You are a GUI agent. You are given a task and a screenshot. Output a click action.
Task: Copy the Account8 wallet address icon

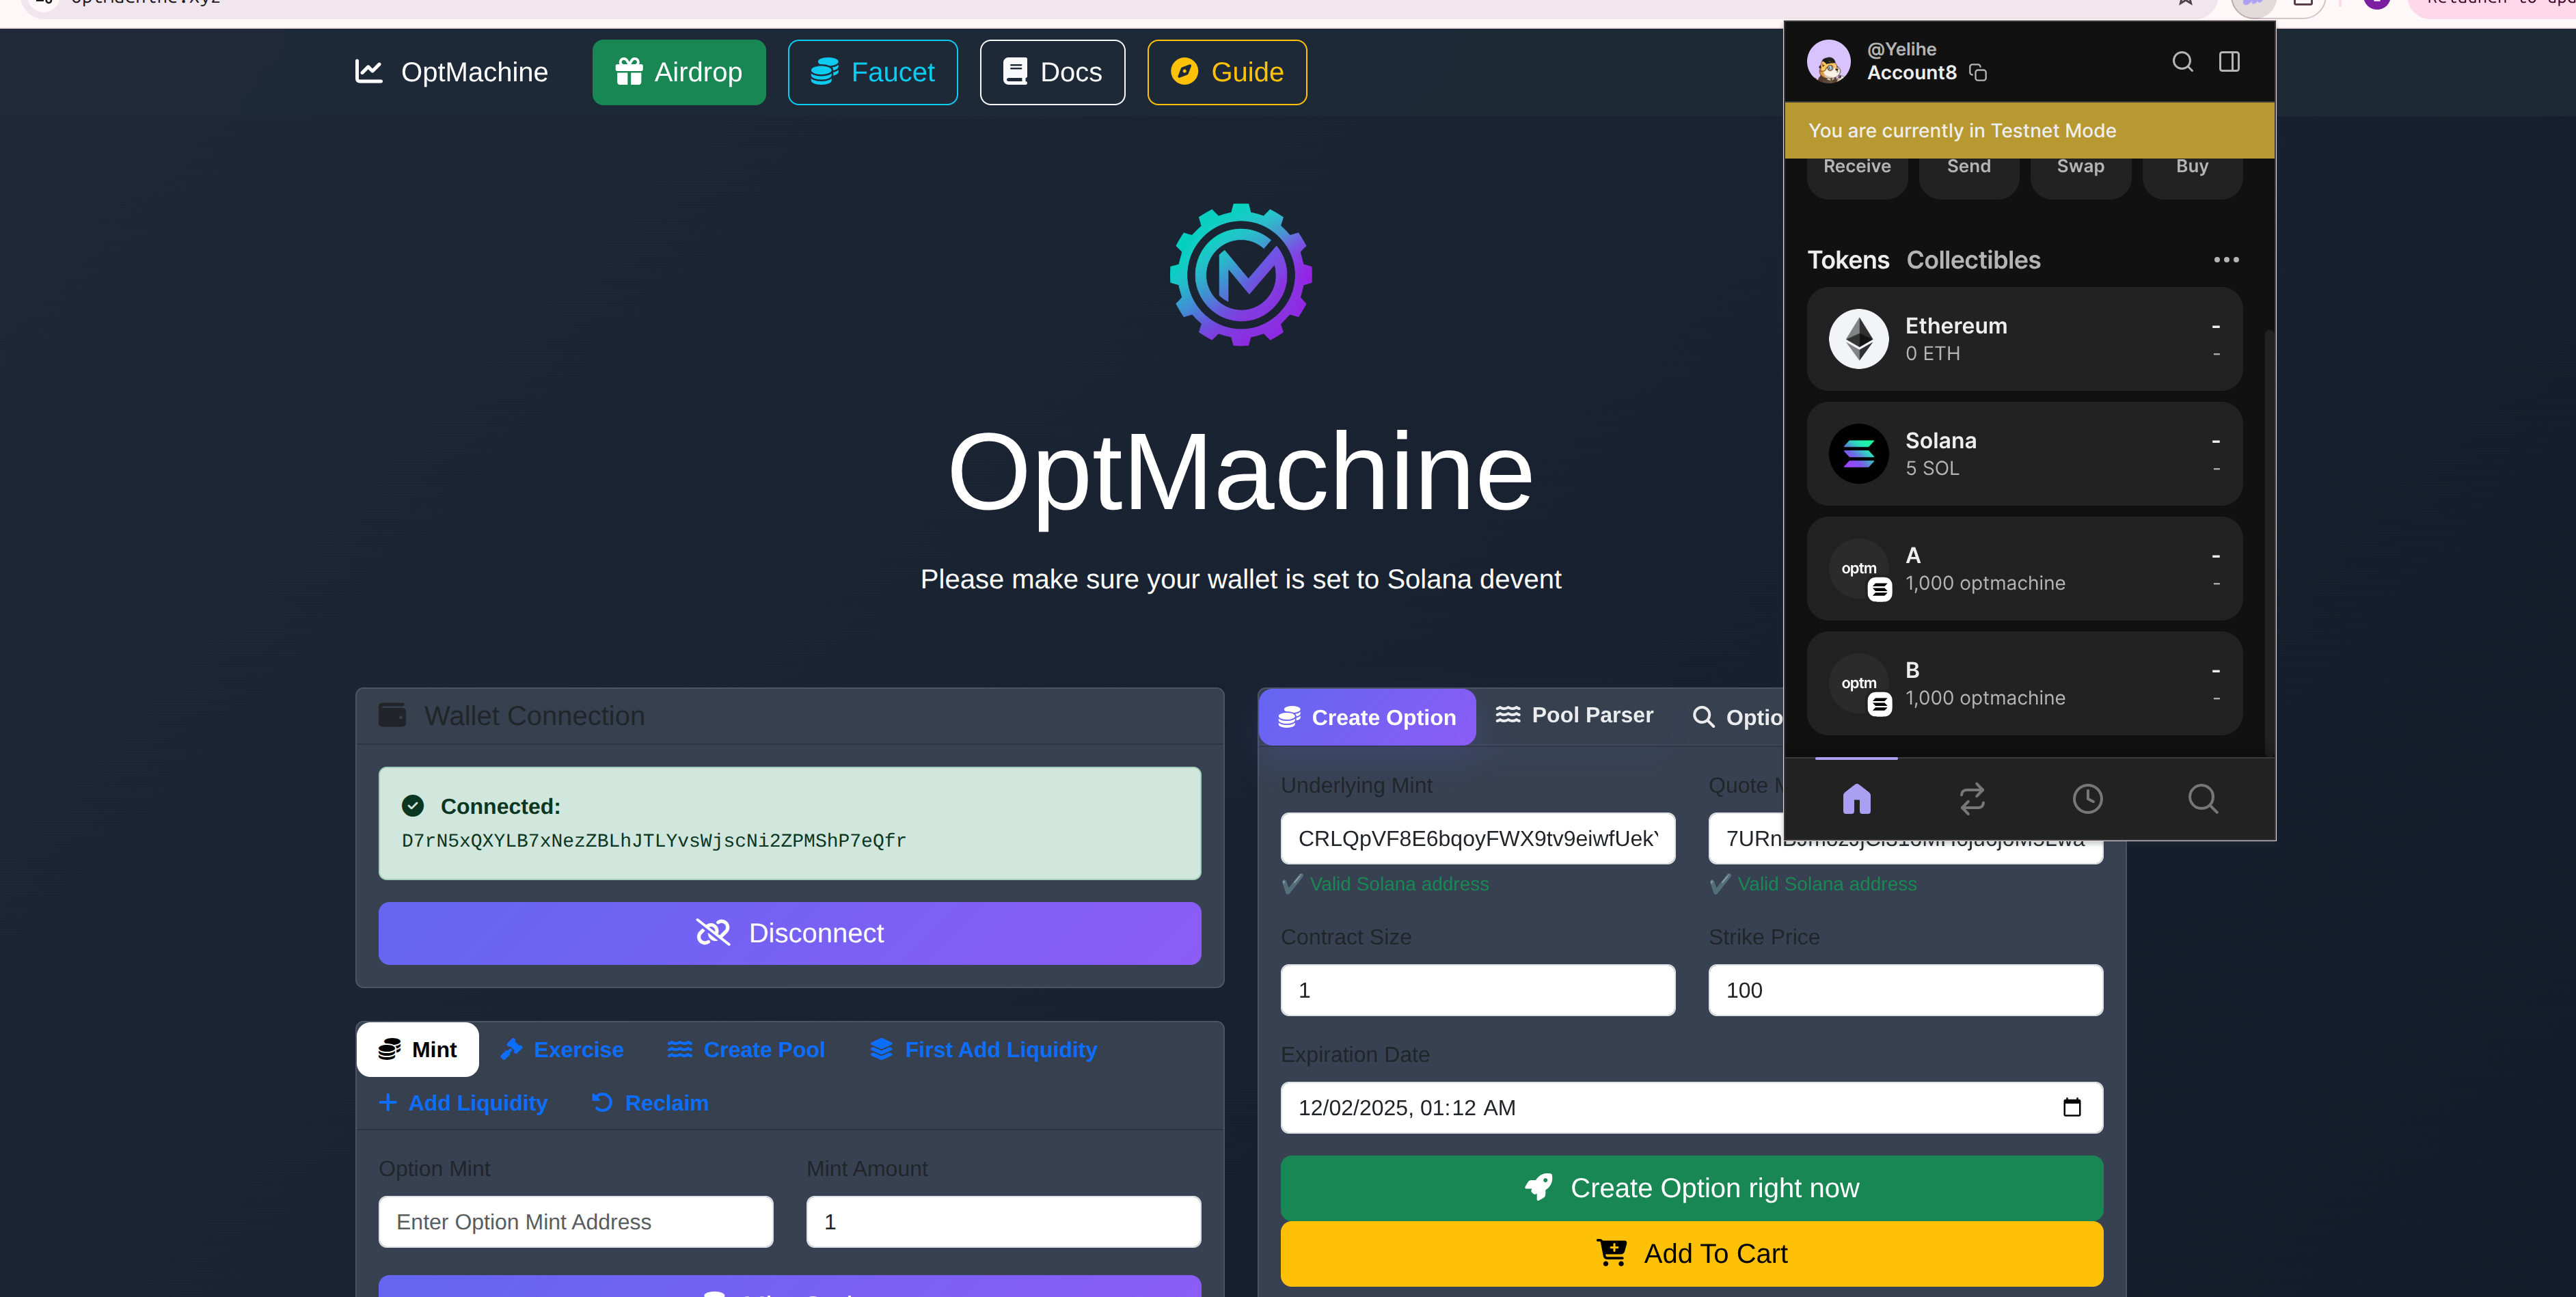[1977, 73]
